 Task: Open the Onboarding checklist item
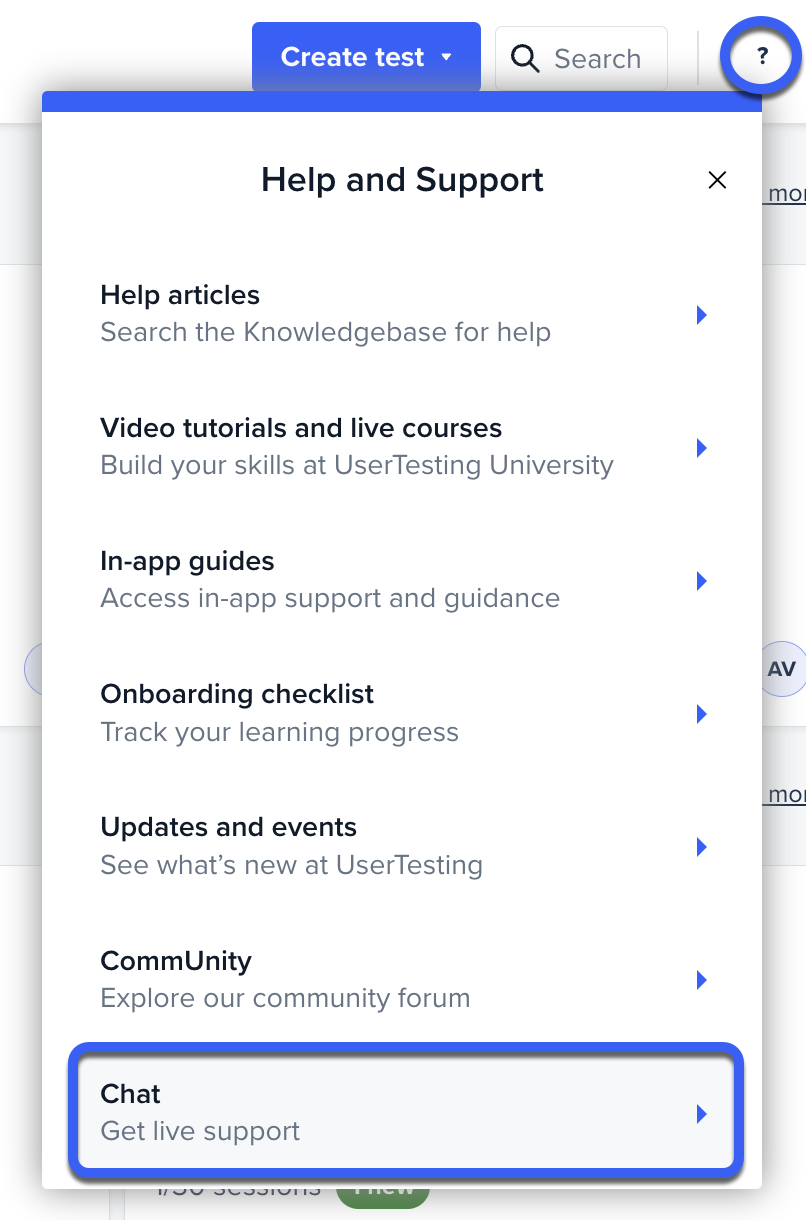point(280,712)
